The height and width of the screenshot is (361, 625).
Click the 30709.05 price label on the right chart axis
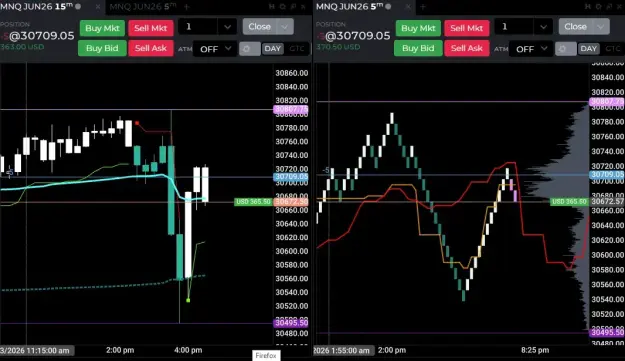click(x=607, y=175)
